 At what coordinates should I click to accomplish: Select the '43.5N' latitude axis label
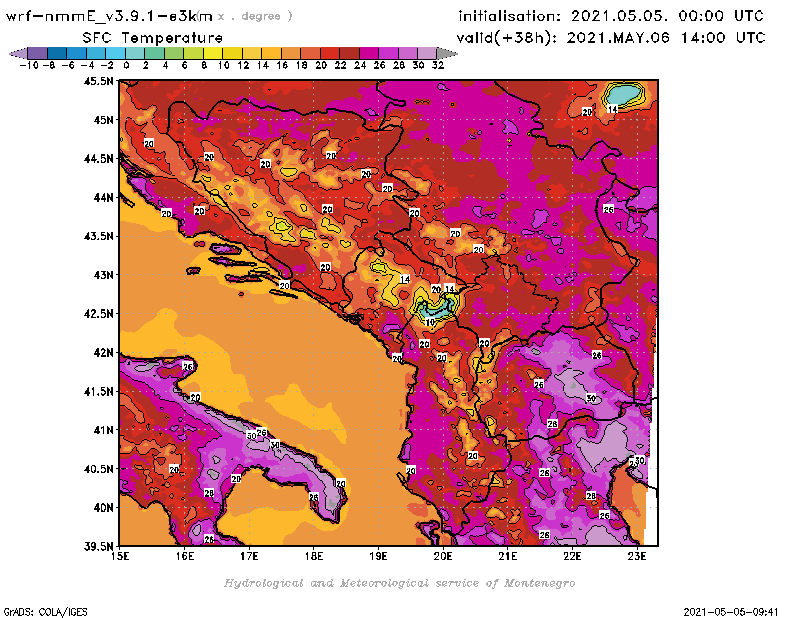[98, 236]
